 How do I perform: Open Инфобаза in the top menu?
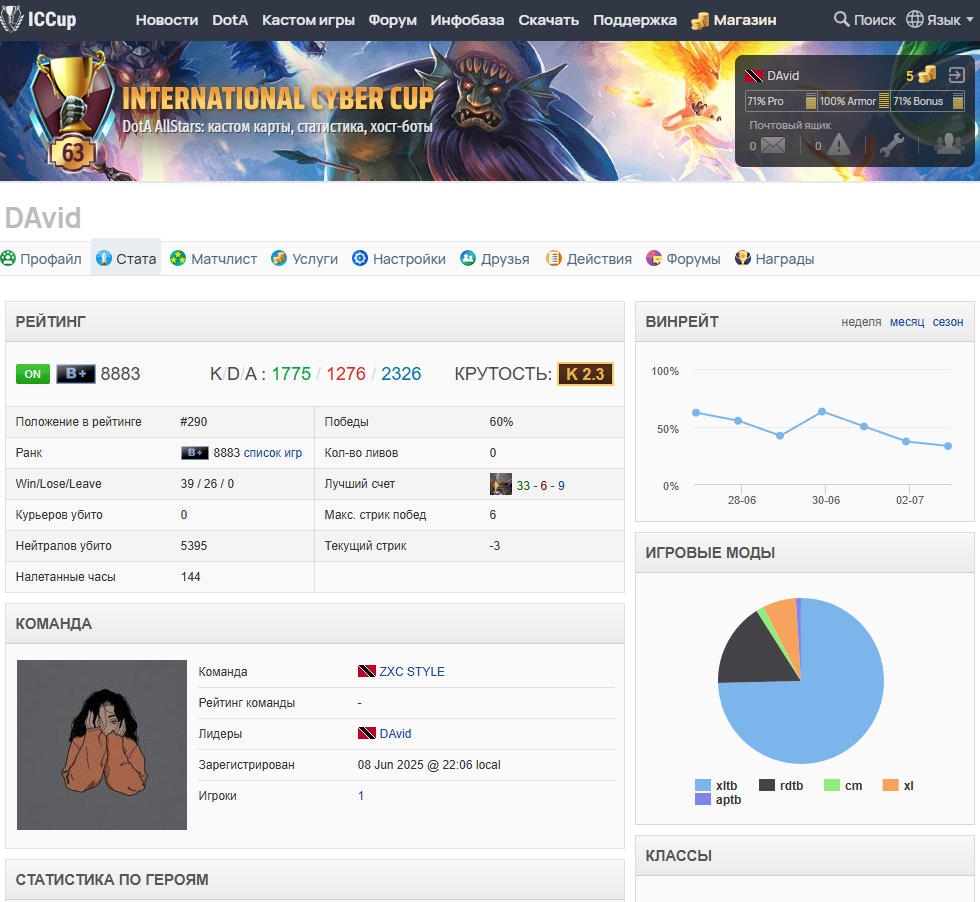(x=467, y=20)
